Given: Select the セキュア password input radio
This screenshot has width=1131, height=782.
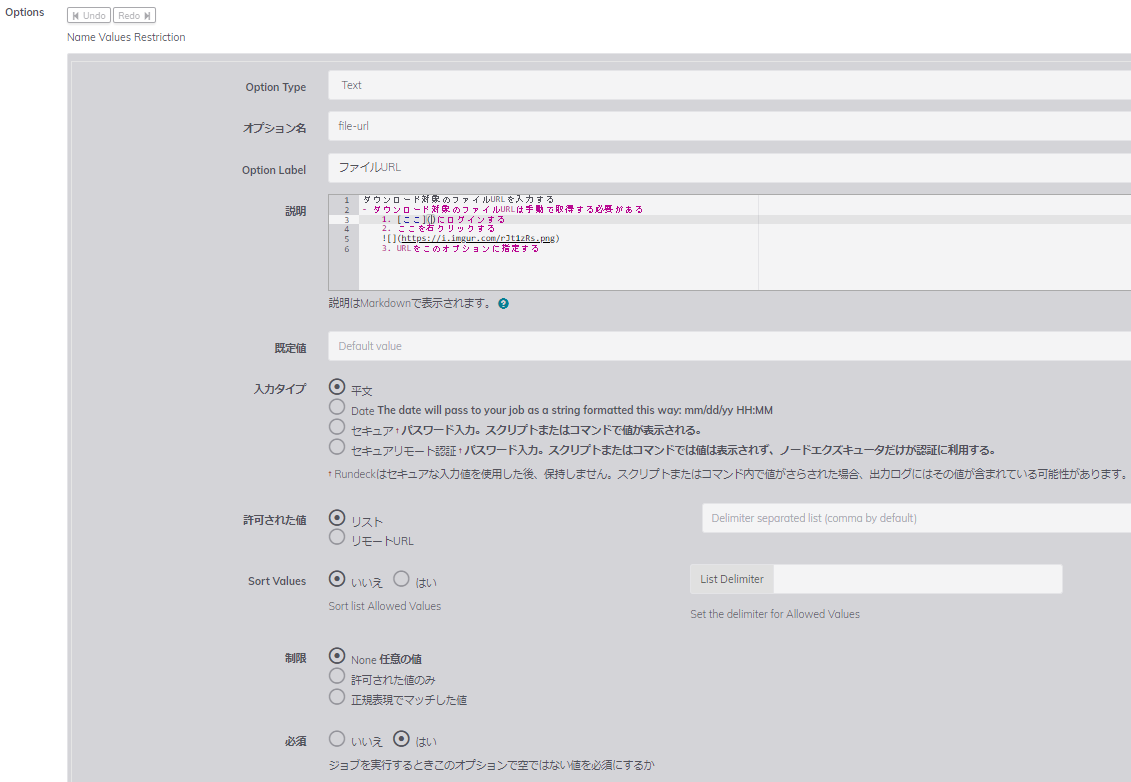Looking at the screenshot, I should (337, 427).
